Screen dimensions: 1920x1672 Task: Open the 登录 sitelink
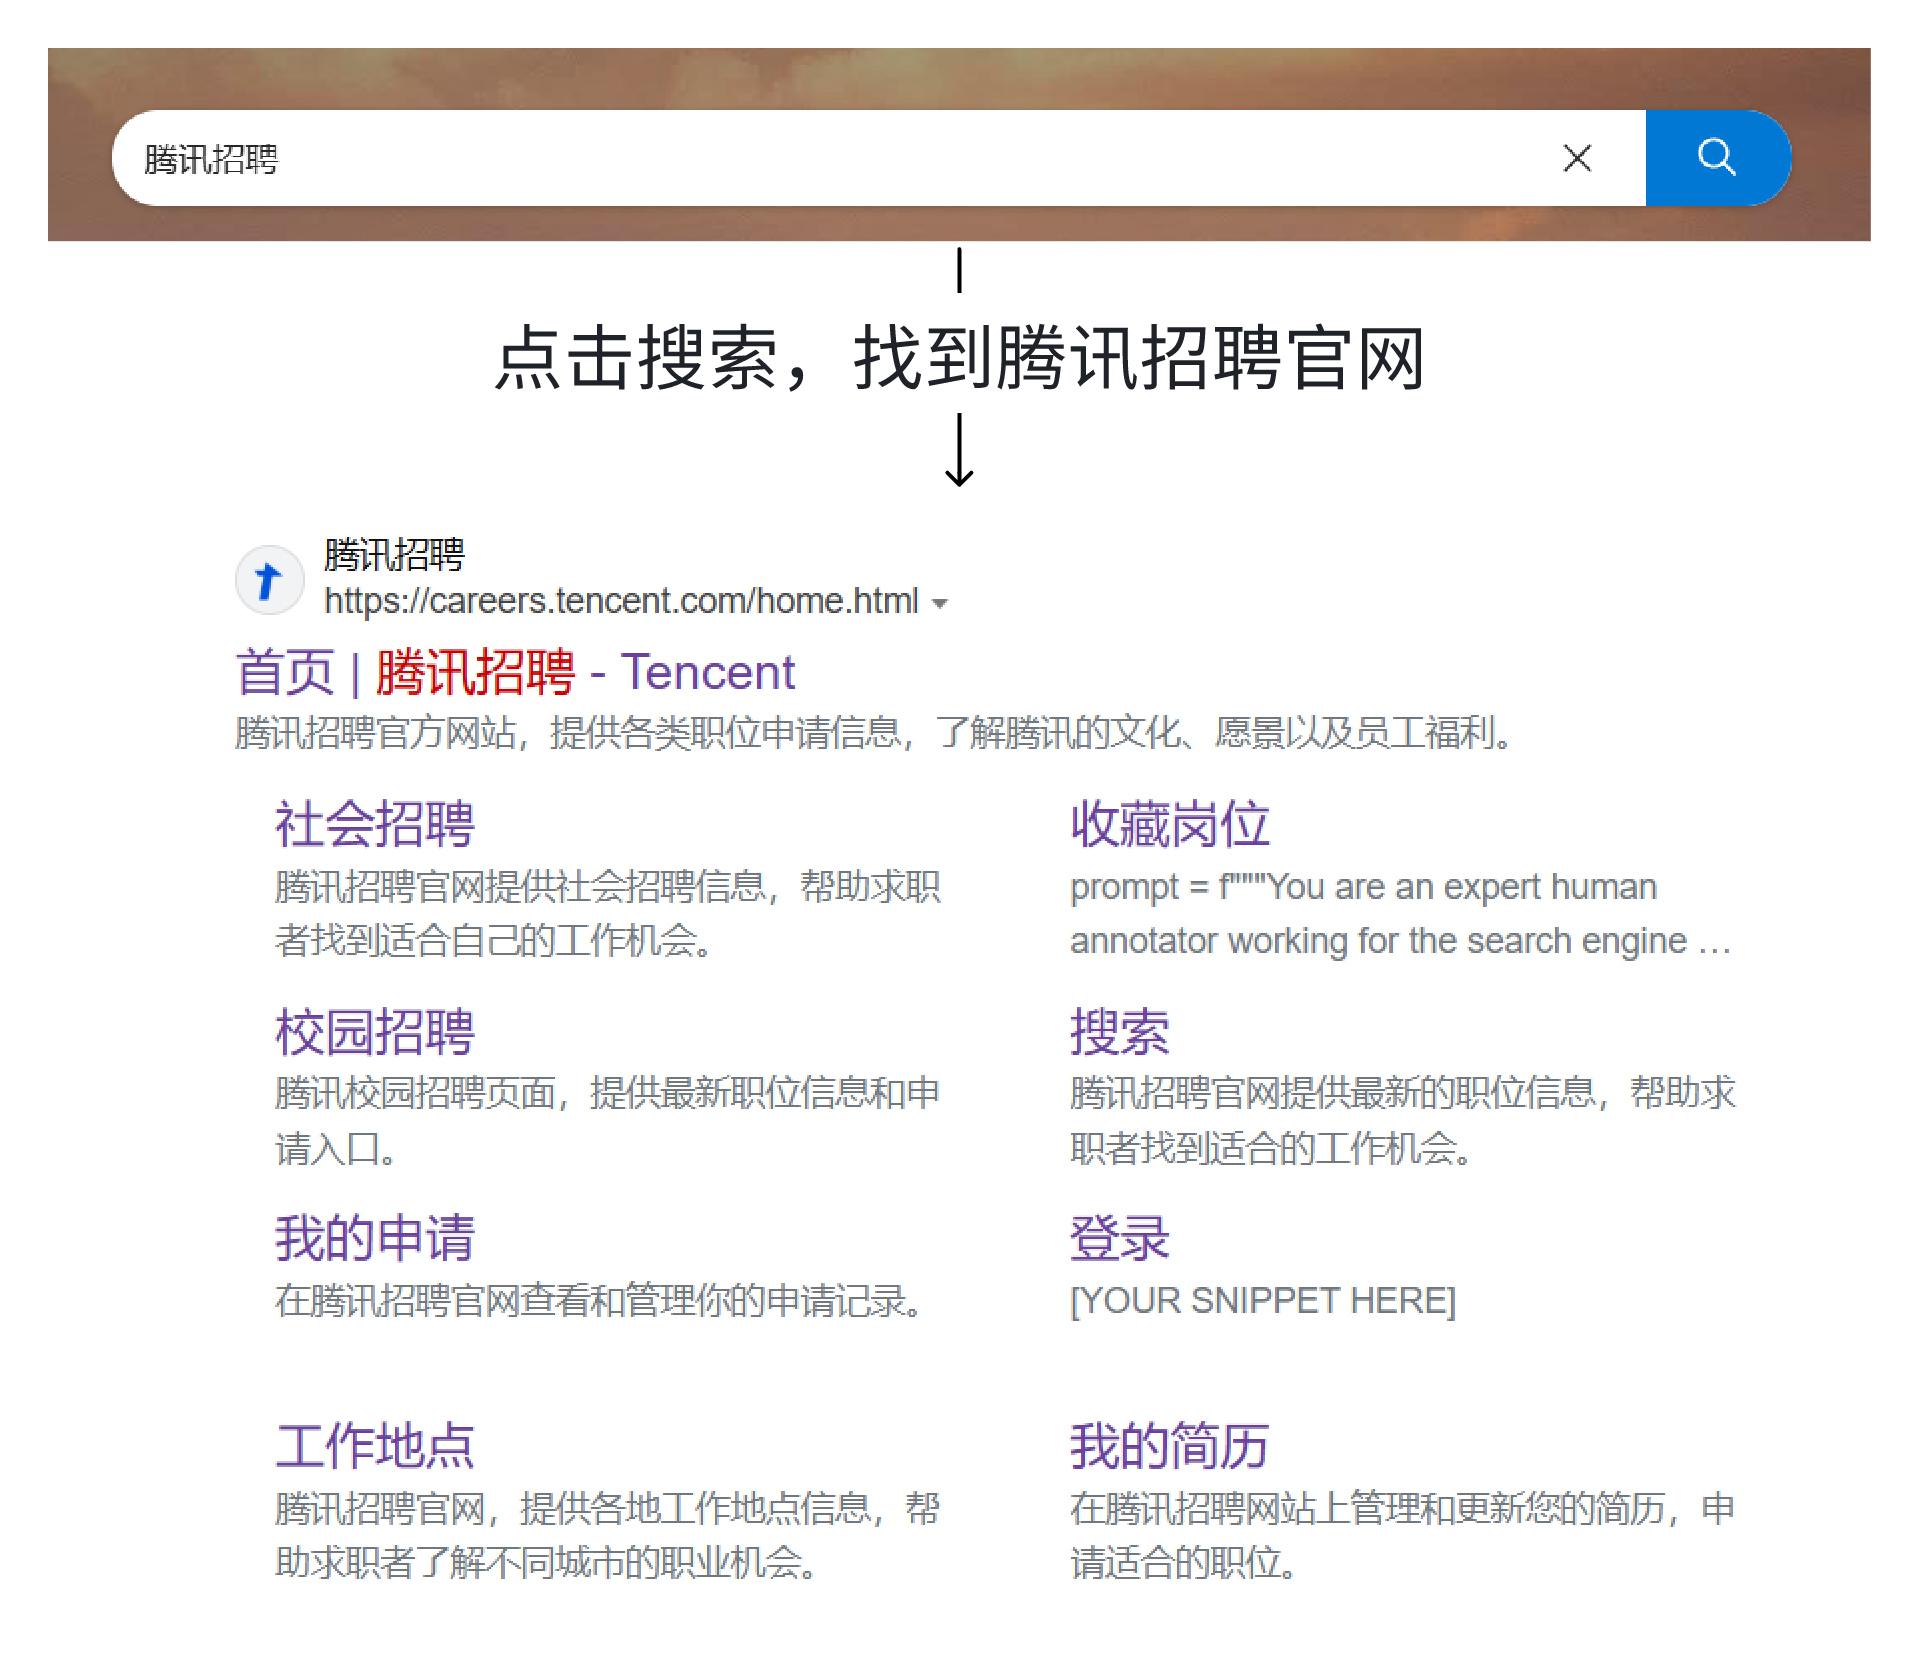tap(1119, 1239)
